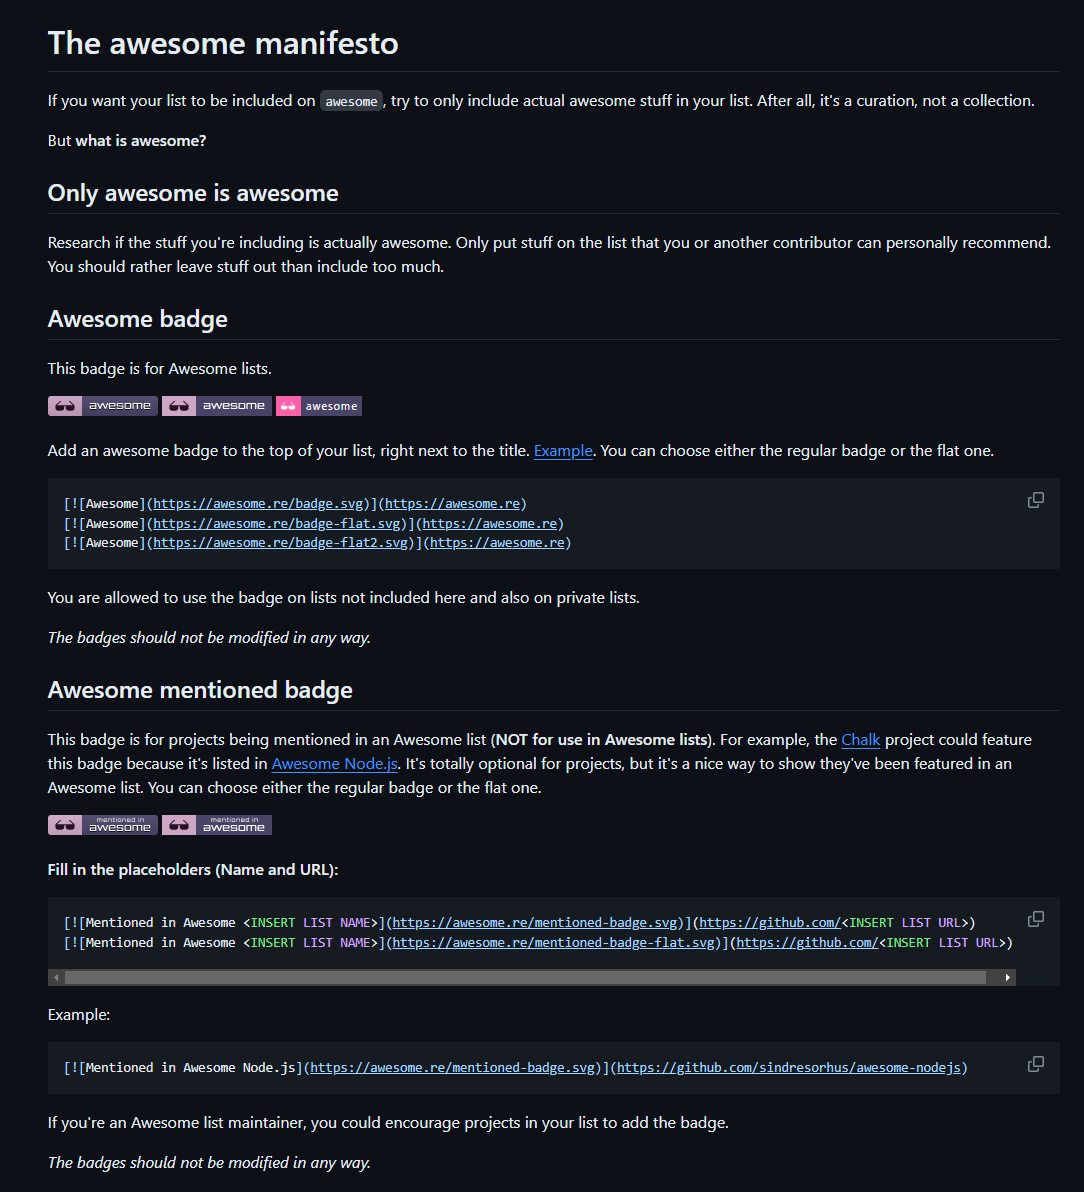This screenshot has height=1192, width=1084.
Task: Open the mentioned-badge-flat.svg URL in code
Action: [553, 943]
